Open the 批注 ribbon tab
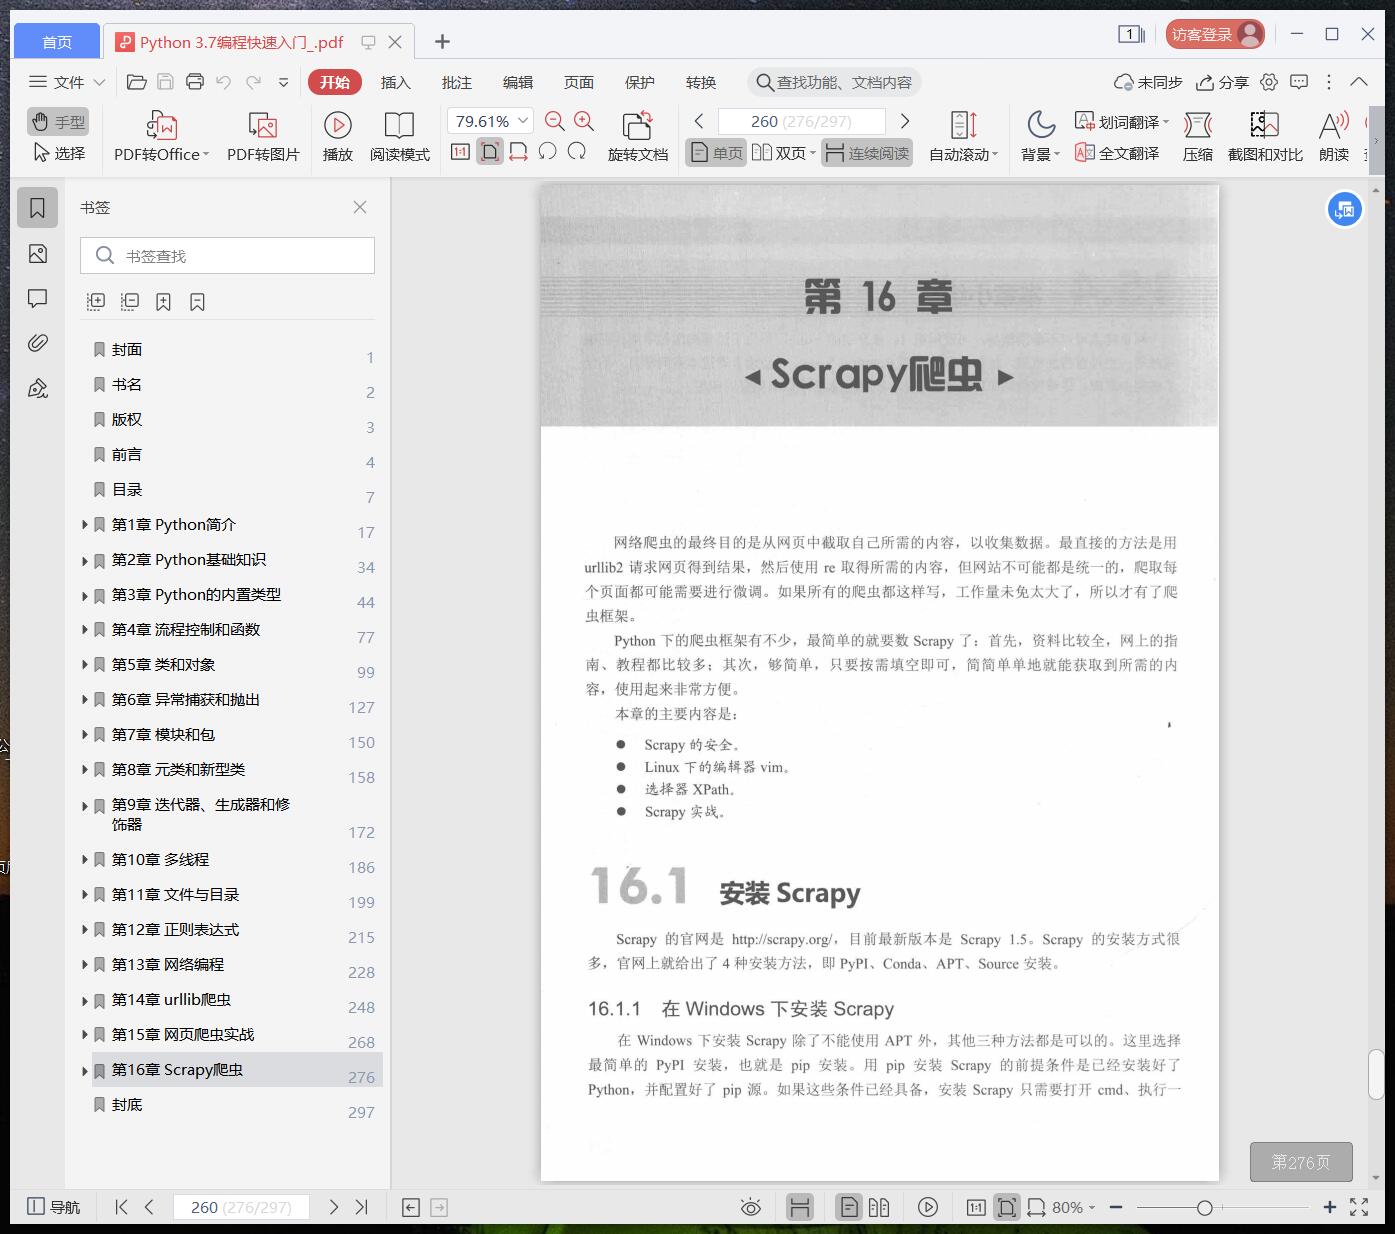1395x1234 pixels. pos(457,82)
